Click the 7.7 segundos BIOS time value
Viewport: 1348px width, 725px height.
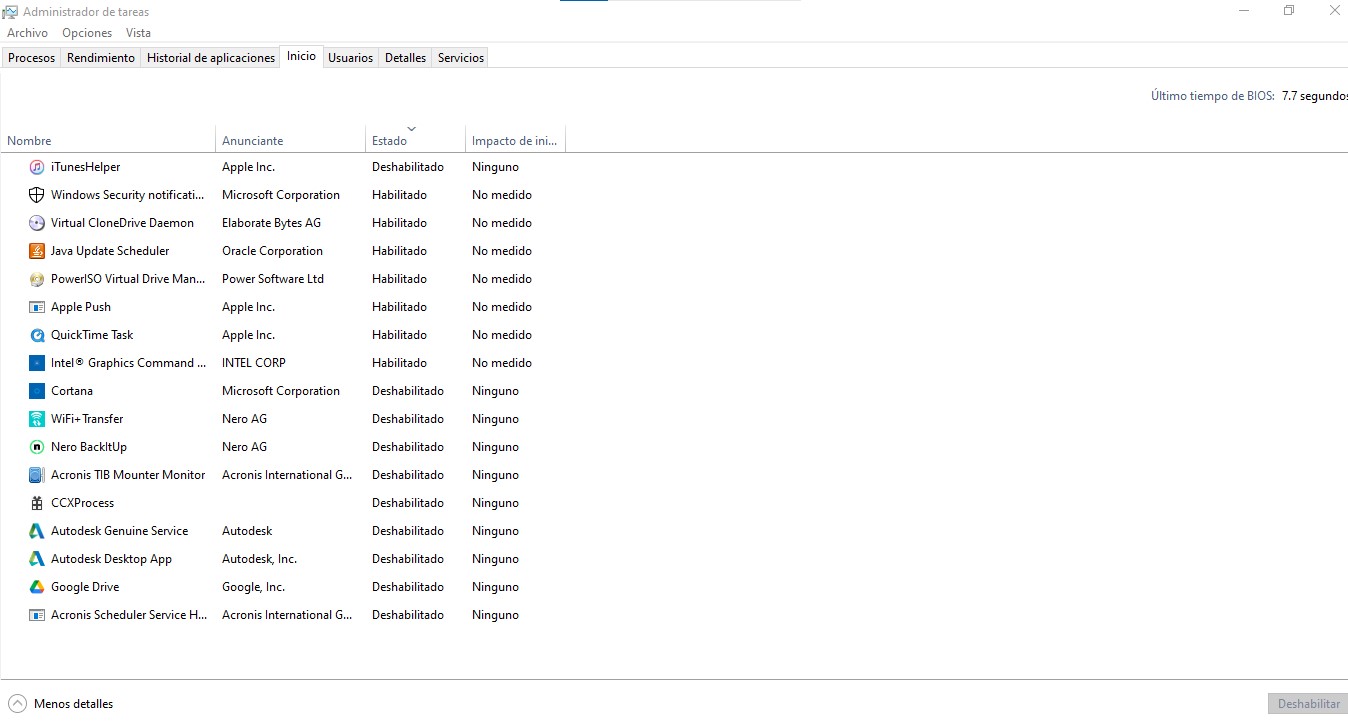pos(1315,96)
